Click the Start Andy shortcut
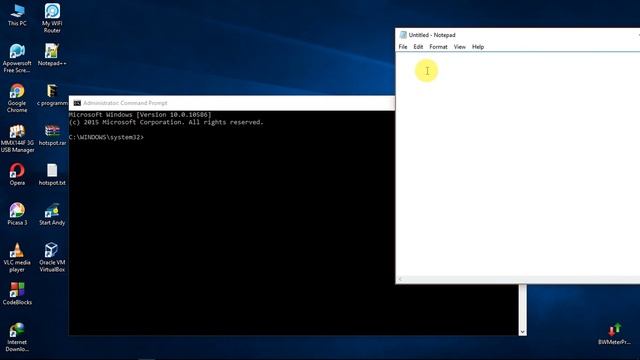Viewport: 640px width, 360px height. (x=52, y=214)
